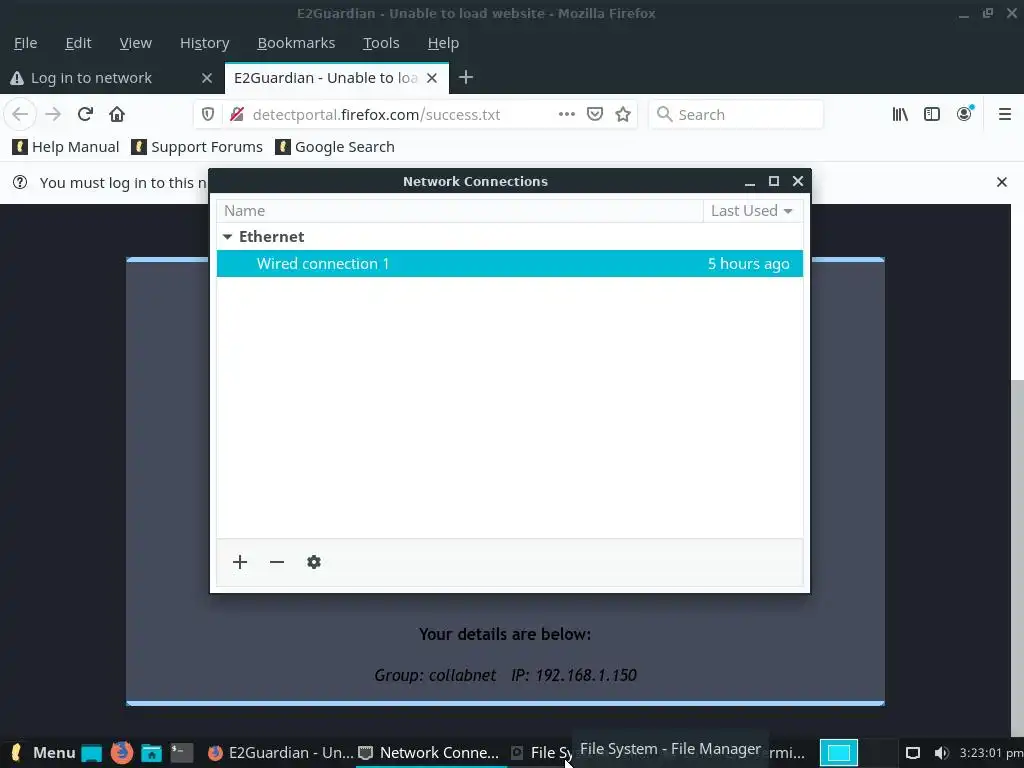This screenshot has width=1024, height=768.
Task: Go to Firefox home page
Action: click(x=117, y=114)
